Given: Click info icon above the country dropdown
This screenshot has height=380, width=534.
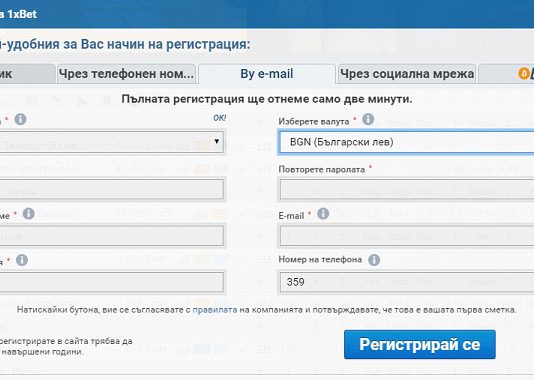Looking at the screenshot, I should pyautogui.click(x=20, y=119).
